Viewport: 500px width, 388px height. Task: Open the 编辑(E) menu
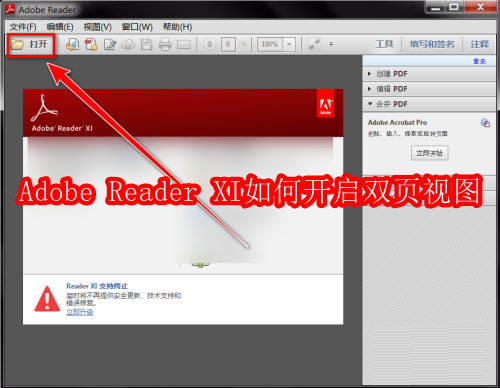pyautogui.click(x=60, y=27)
